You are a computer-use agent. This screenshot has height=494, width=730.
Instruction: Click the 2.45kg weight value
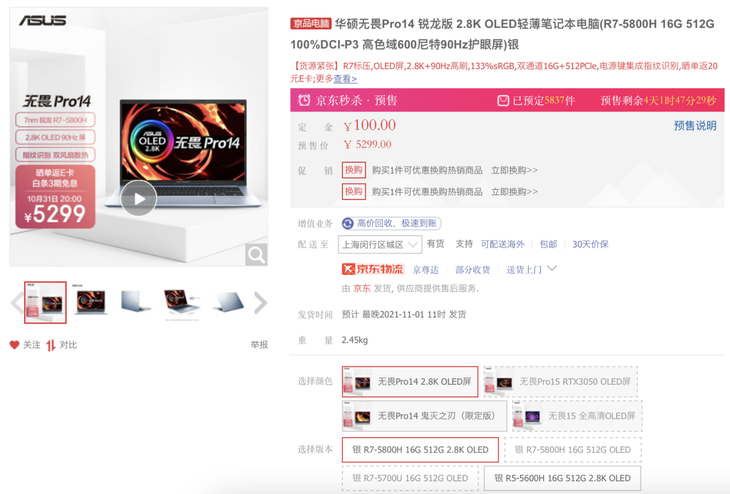coord(355,340)
